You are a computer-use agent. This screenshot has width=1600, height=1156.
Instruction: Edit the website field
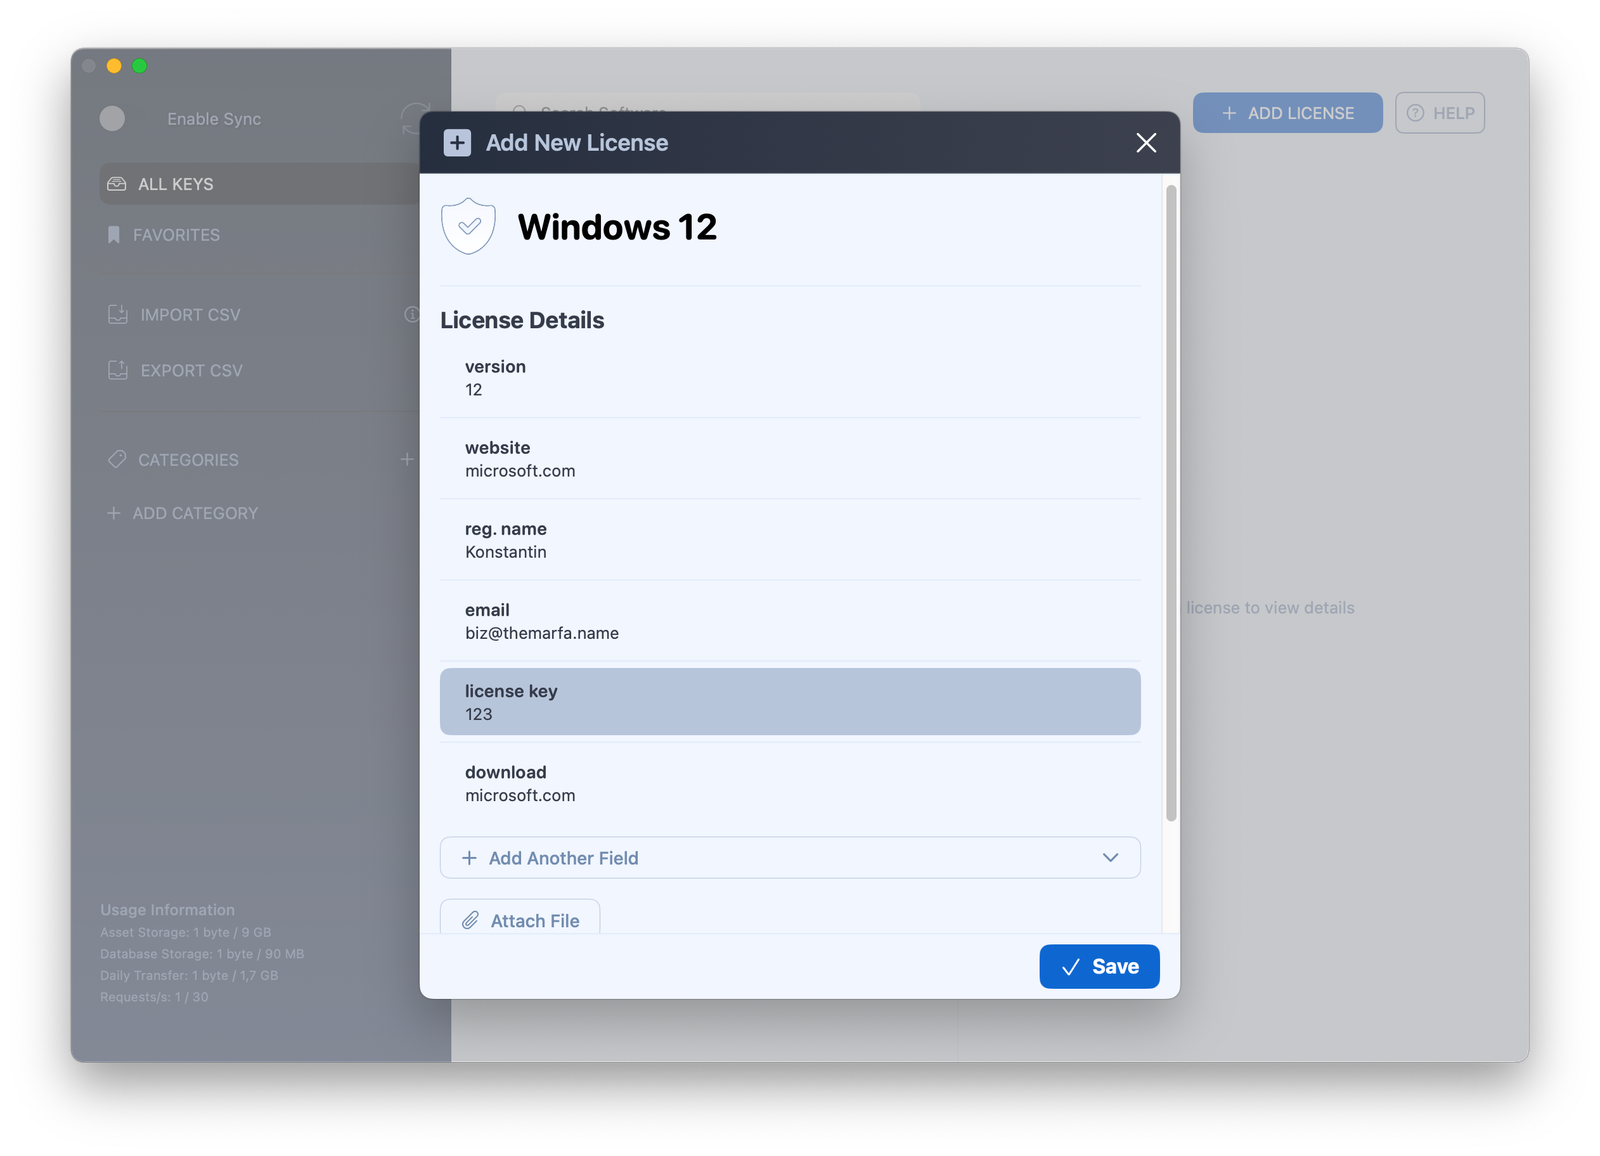coord(790,459)
